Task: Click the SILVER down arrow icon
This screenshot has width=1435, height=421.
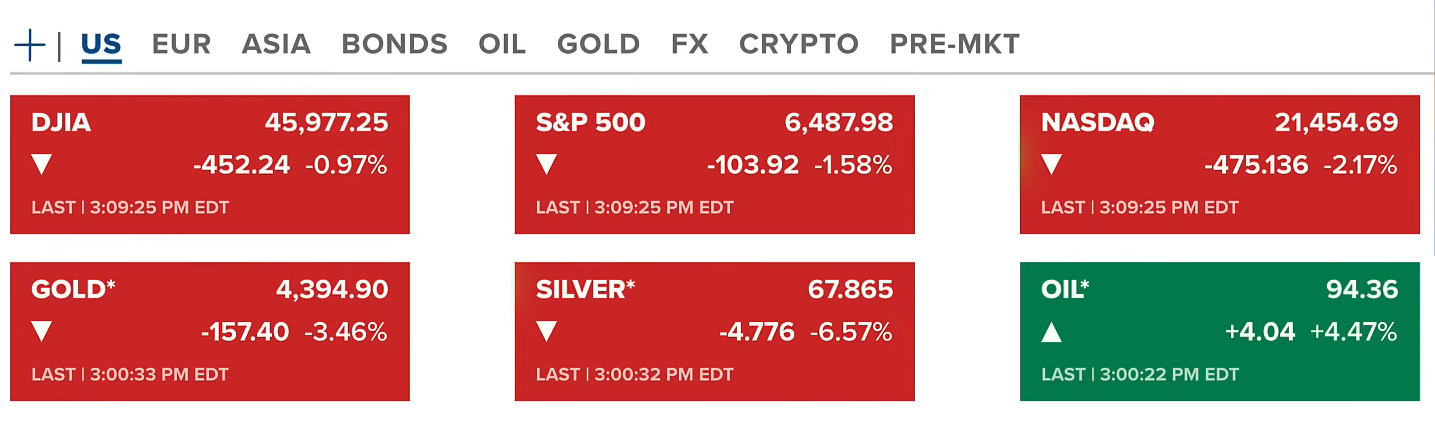Action: [546, 332]
